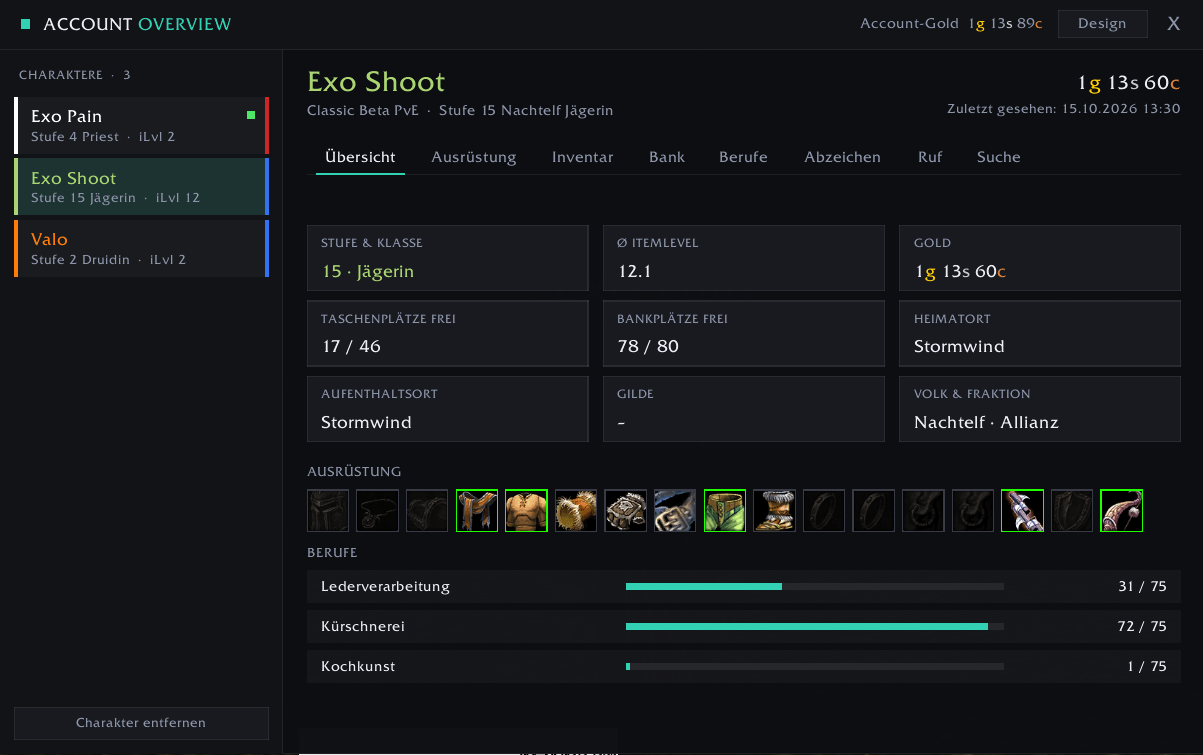Inspect the tan chest shirt item
The width and height of the screenshot is (1203, 755).
(x=526, y=510)
